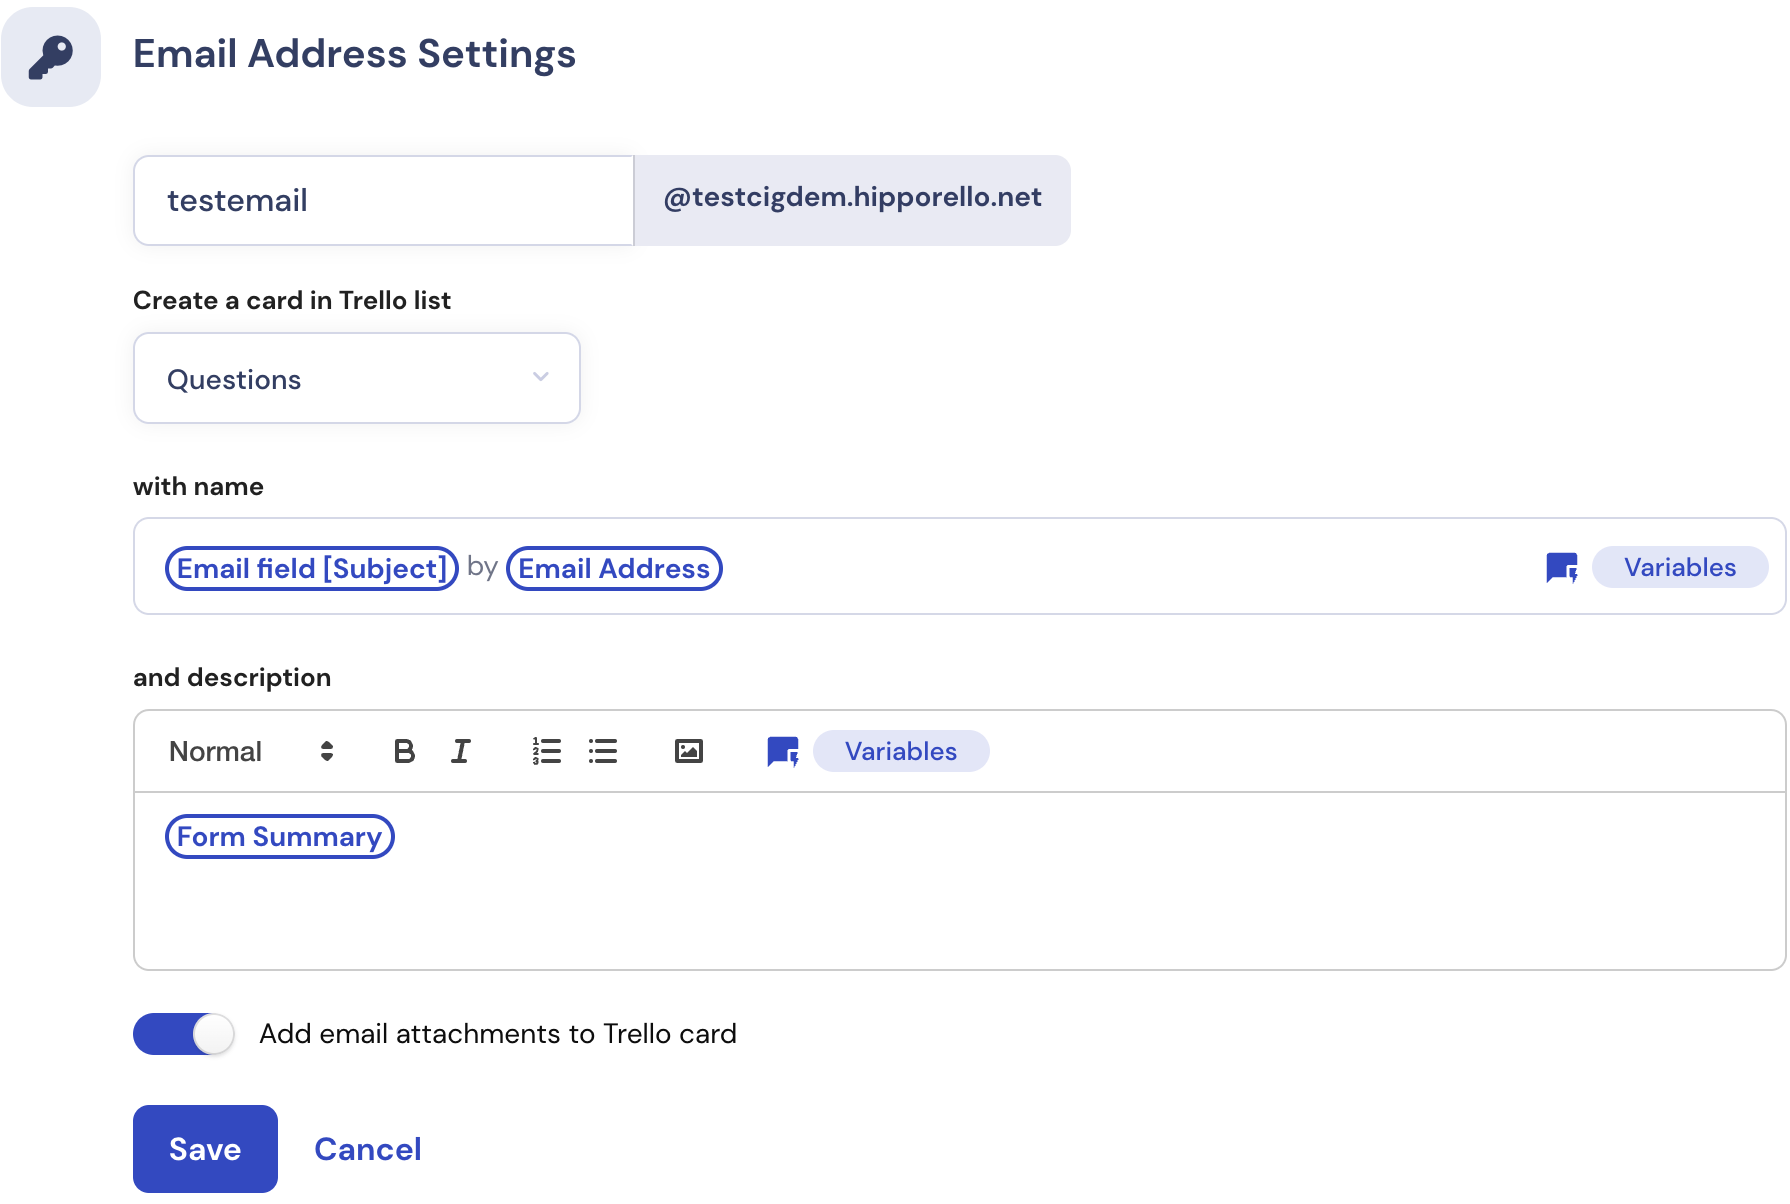
Task: Click the @testcigdem.hipporello.net domain label
Action: pos(851,198)
